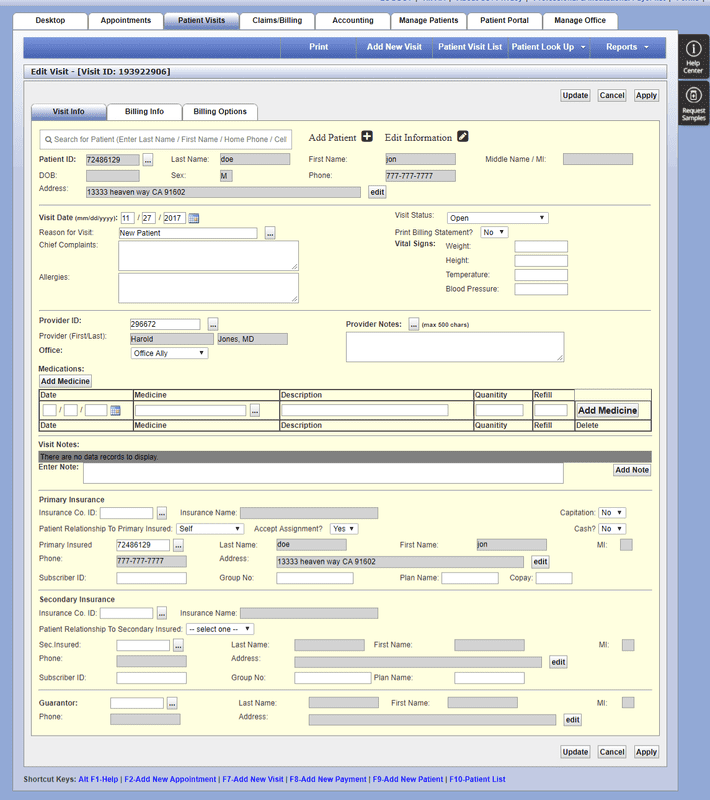Image resolution: width=710 pixels, height=800 pixels.
Task: Click the Guarantor lookup ellipsis button
Action: [172, 703]
